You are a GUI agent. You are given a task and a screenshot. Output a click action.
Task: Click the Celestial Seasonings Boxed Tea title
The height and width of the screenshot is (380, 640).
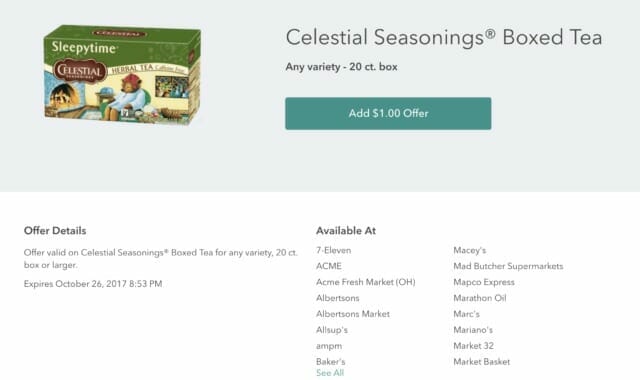pos(444,38)
